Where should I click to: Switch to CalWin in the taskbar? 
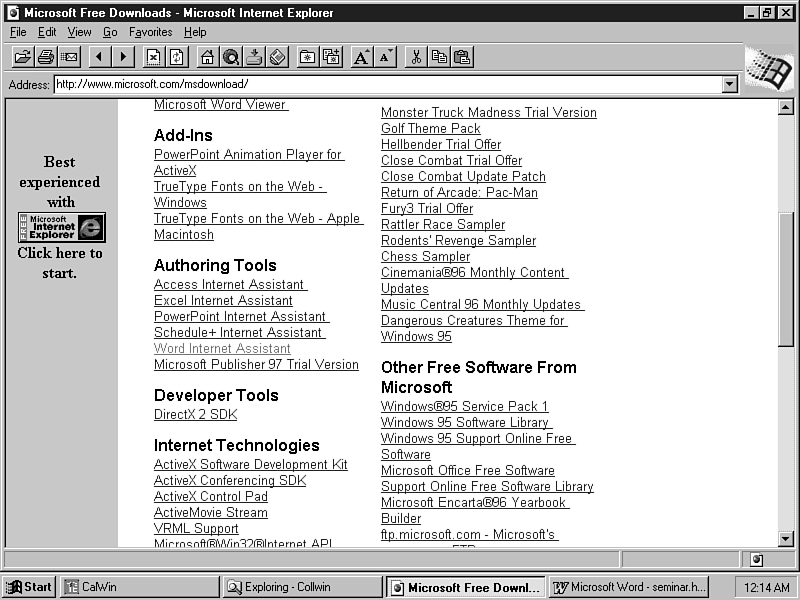click(x=140, y=587)
